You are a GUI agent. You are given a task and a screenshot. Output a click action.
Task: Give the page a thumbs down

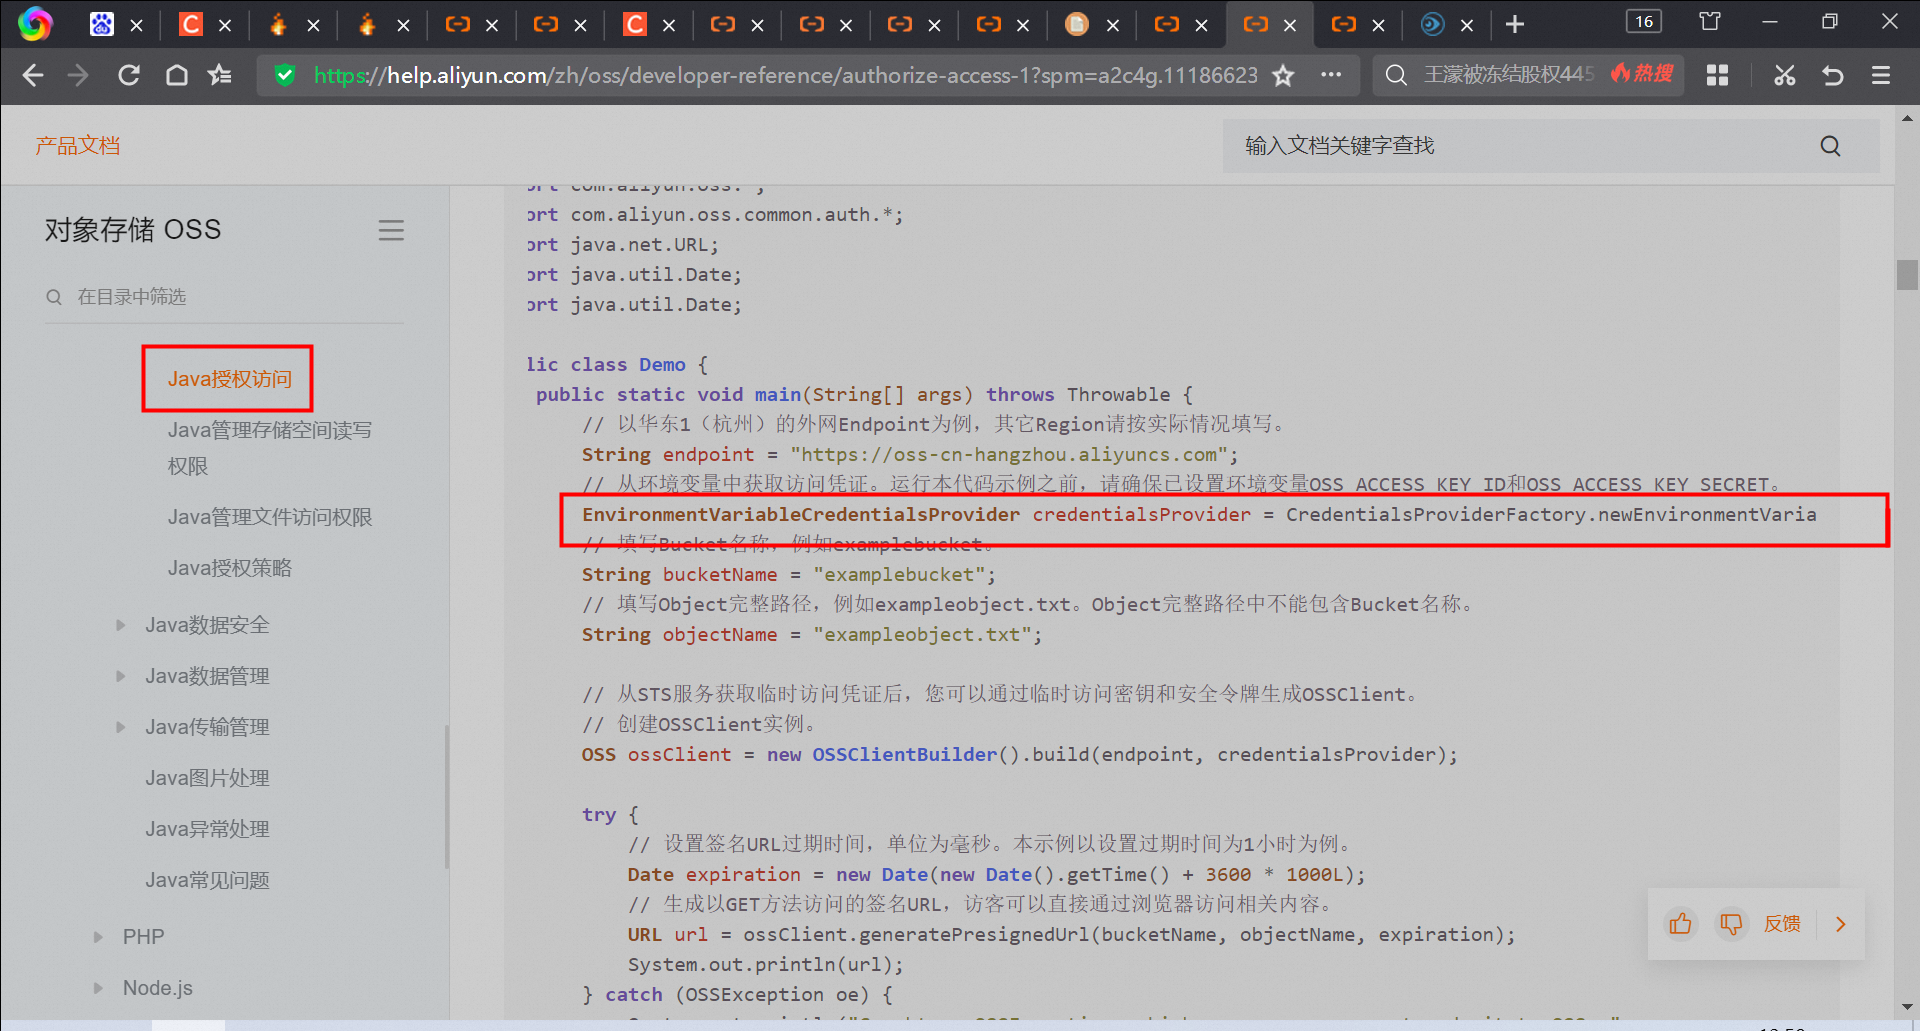pos(1731,923)
